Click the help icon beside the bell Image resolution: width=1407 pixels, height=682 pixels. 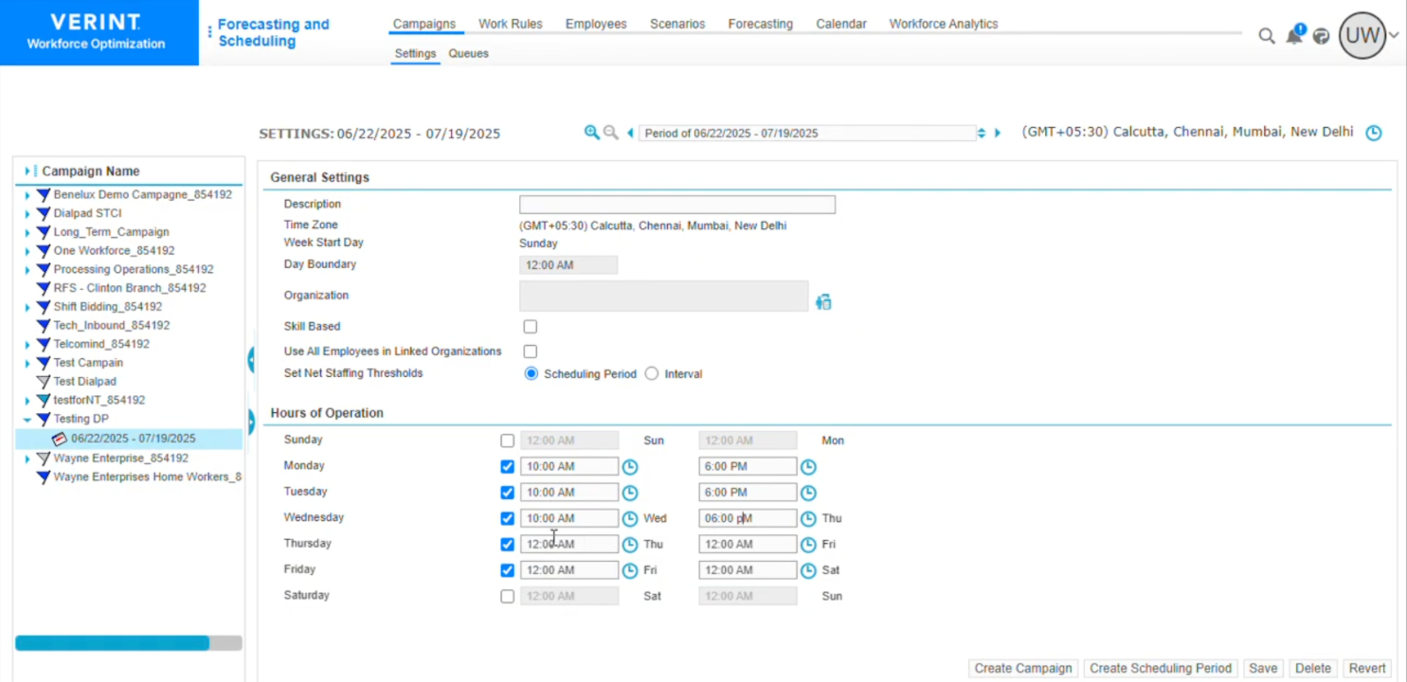pos(1321,36)
